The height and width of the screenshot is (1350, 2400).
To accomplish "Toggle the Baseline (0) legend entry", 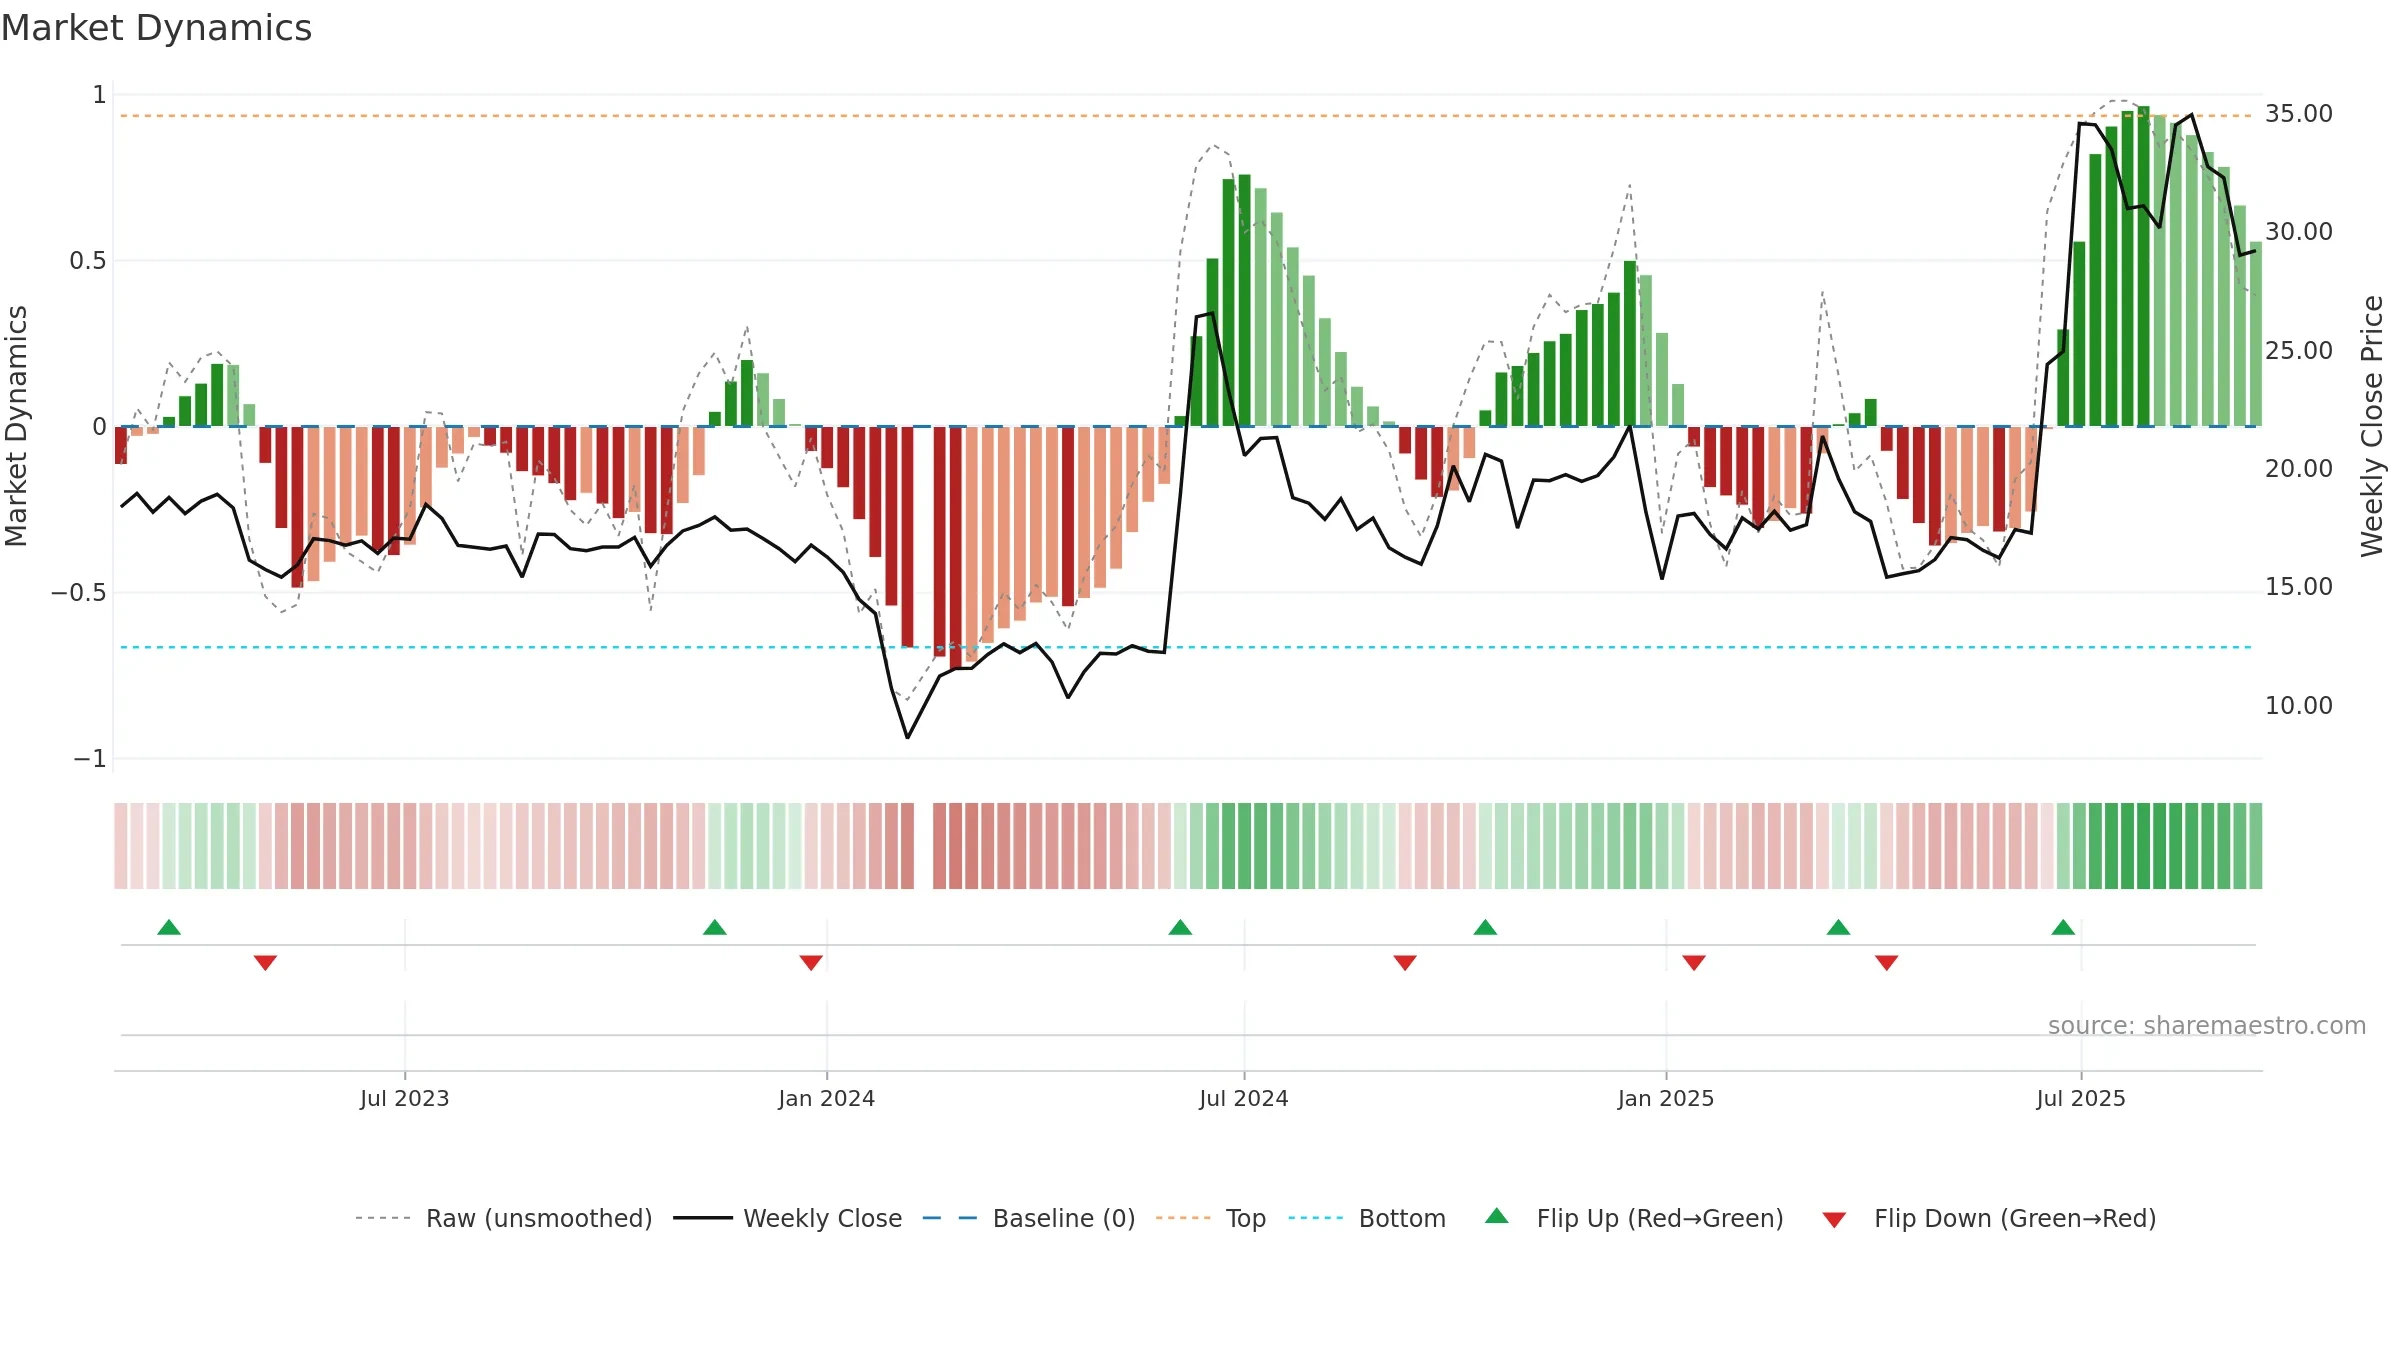I will [1028, 1218].
